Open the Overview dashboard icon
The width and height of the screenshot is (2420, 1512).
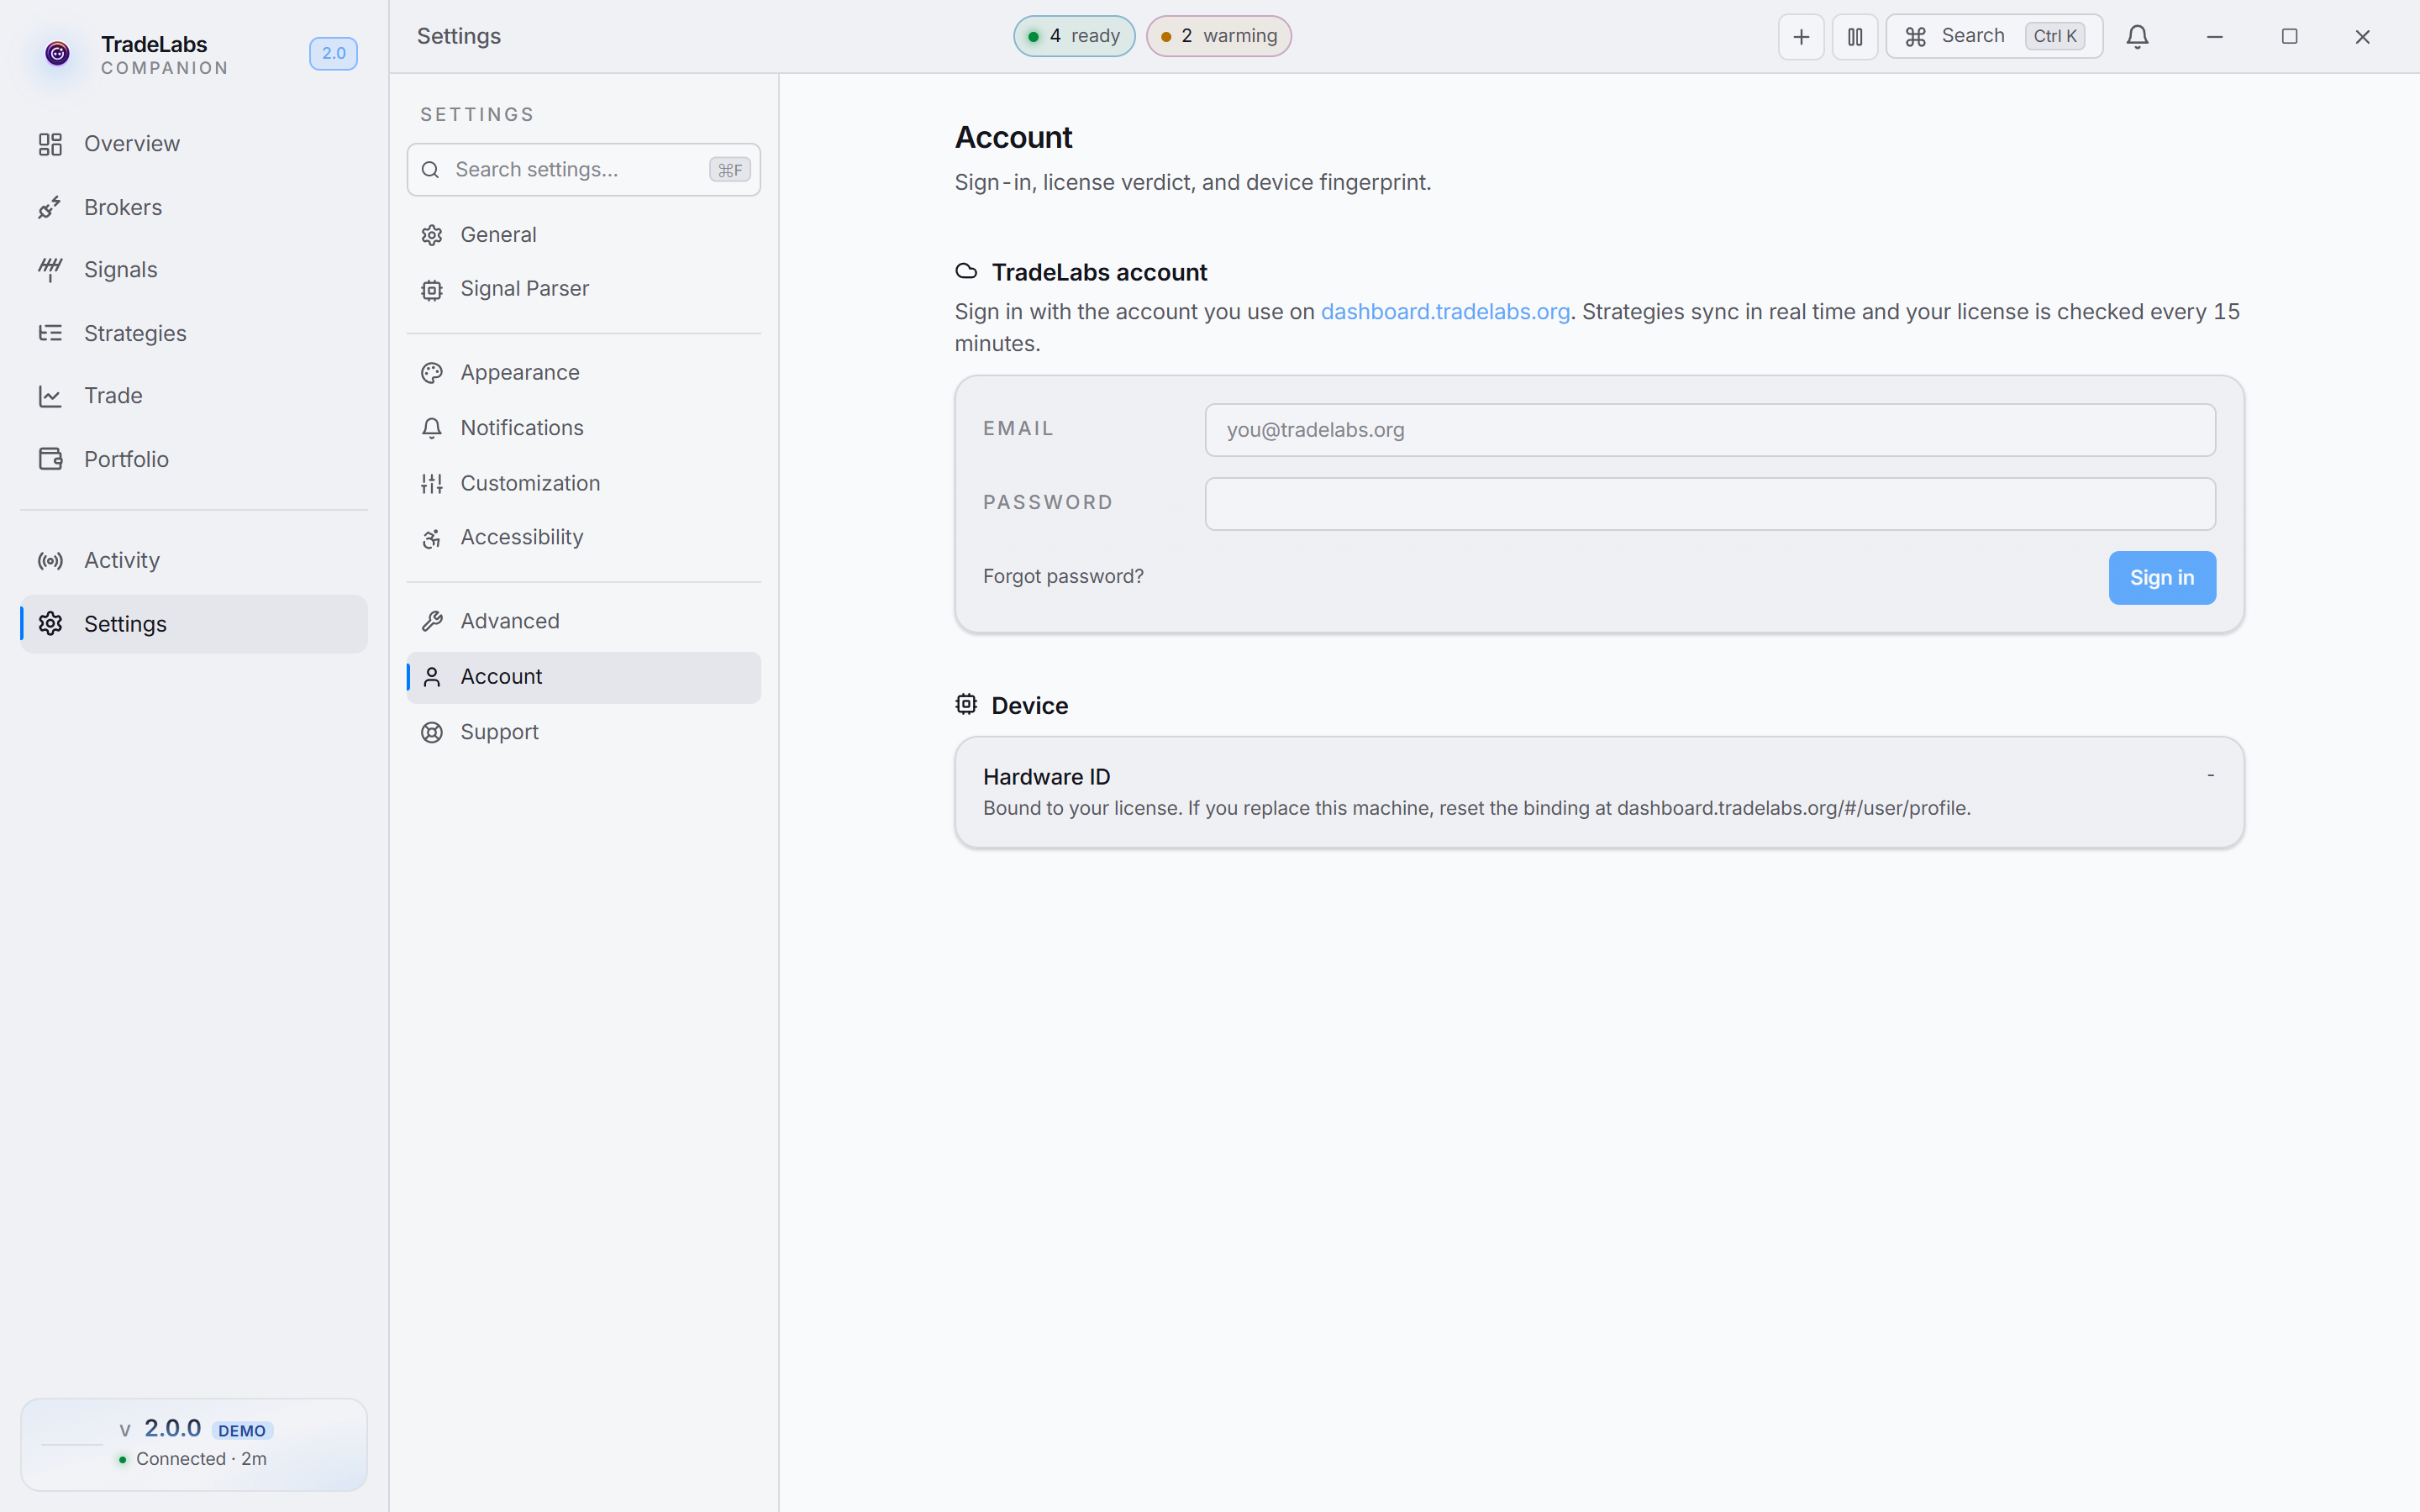pyautogui.click(x=50, y=144)
